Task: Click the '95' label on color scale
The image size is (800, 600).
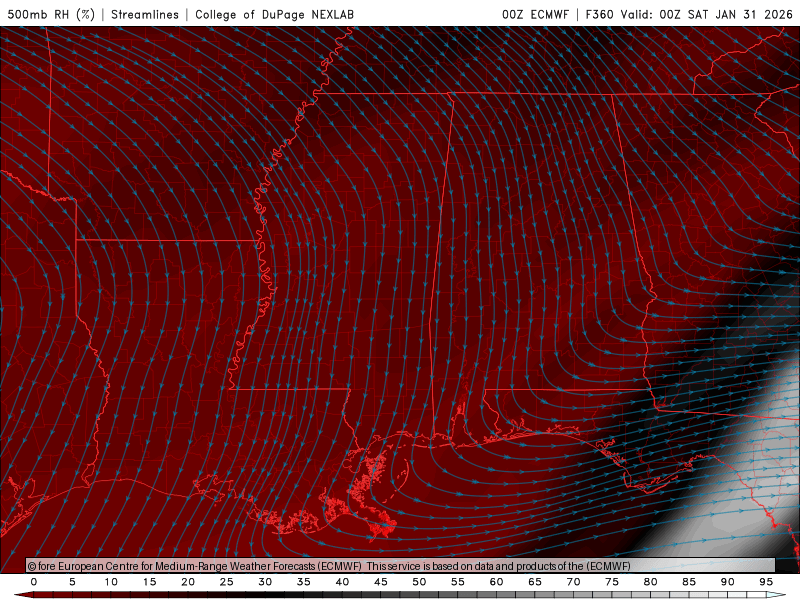Action: 766,582
